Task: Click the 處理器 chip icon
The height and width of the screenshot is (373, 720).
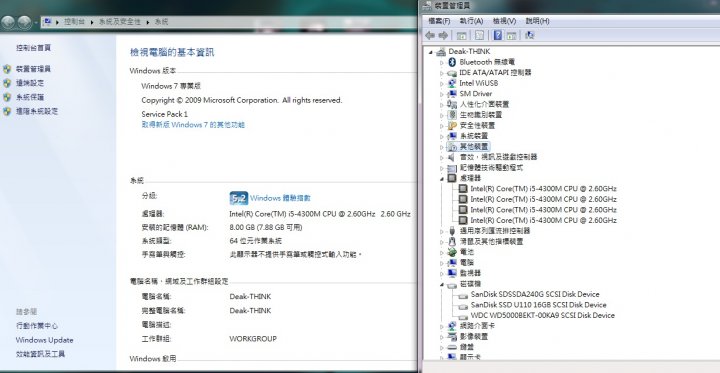Action: [452, 178]
